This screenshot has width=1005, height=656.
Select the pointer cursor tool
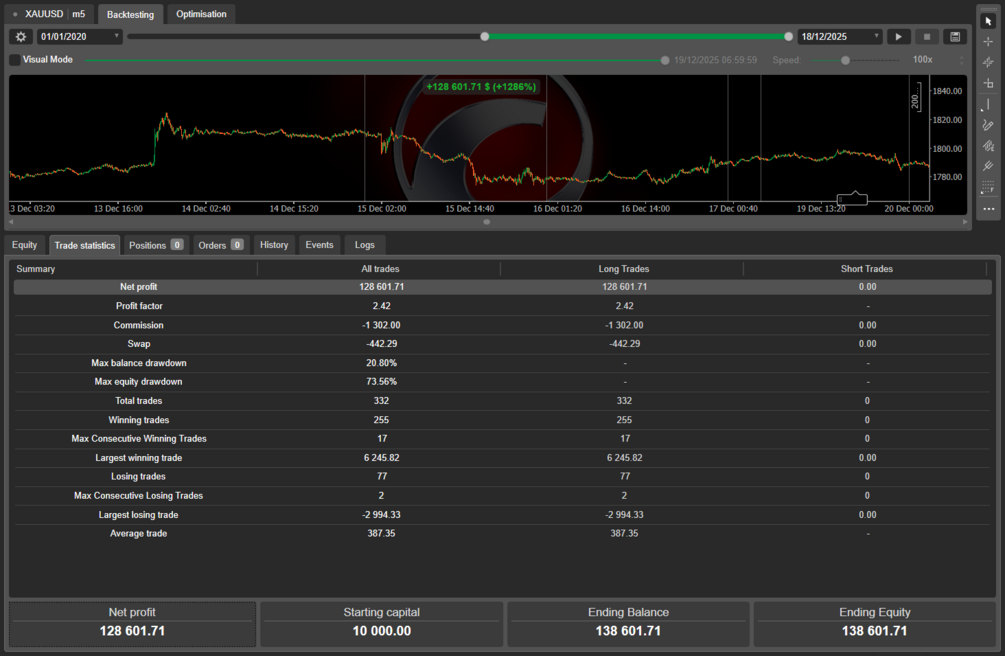(x=988, y=21)
